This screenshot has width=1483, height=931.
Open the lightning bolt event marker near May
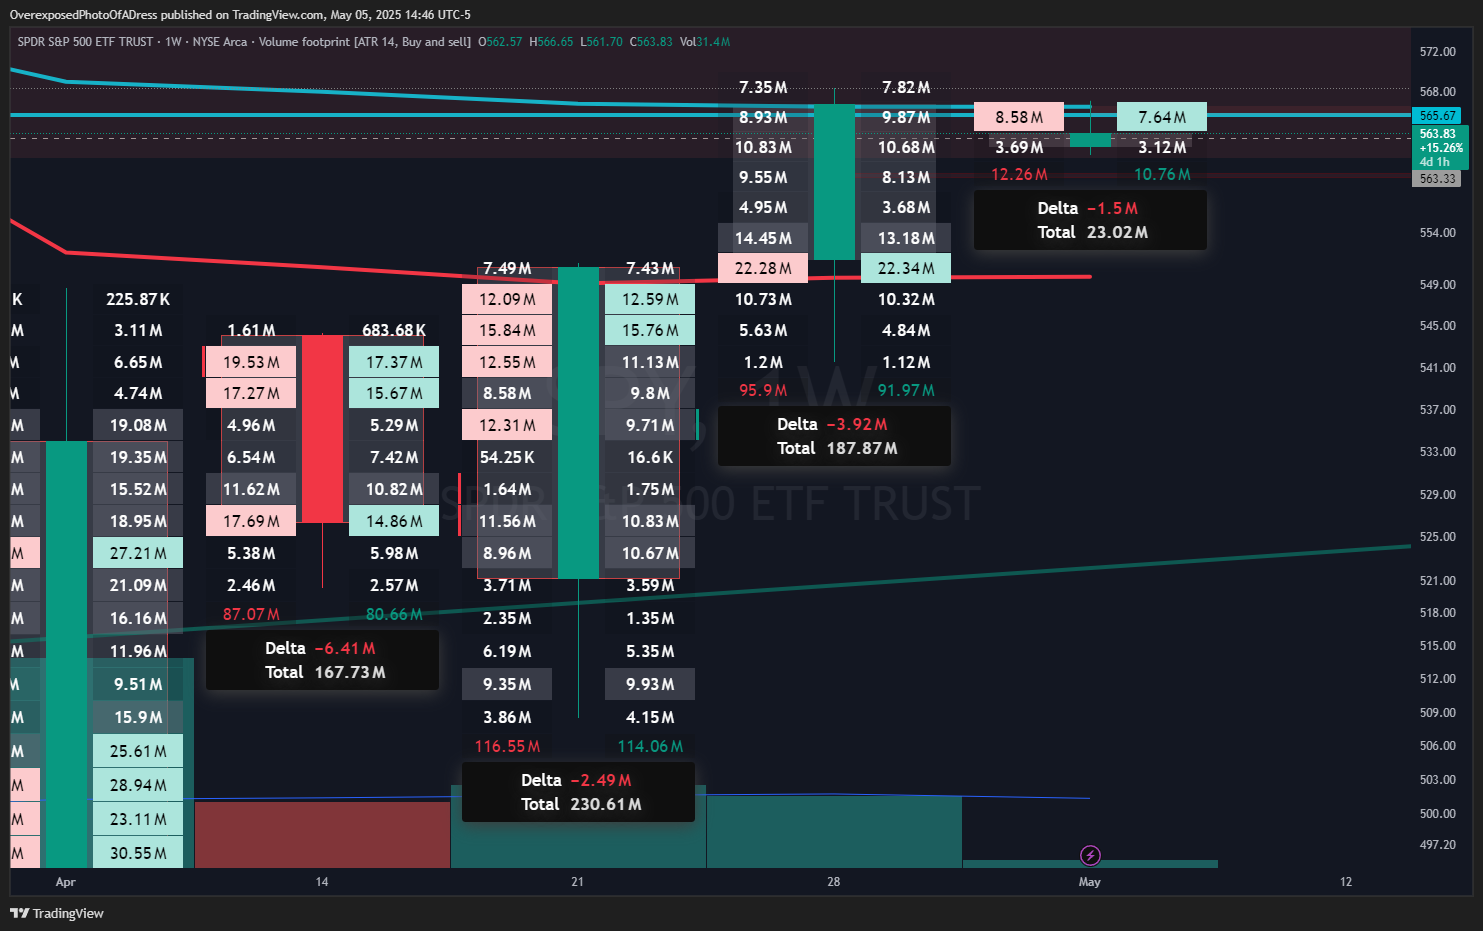click(1090, 855)
